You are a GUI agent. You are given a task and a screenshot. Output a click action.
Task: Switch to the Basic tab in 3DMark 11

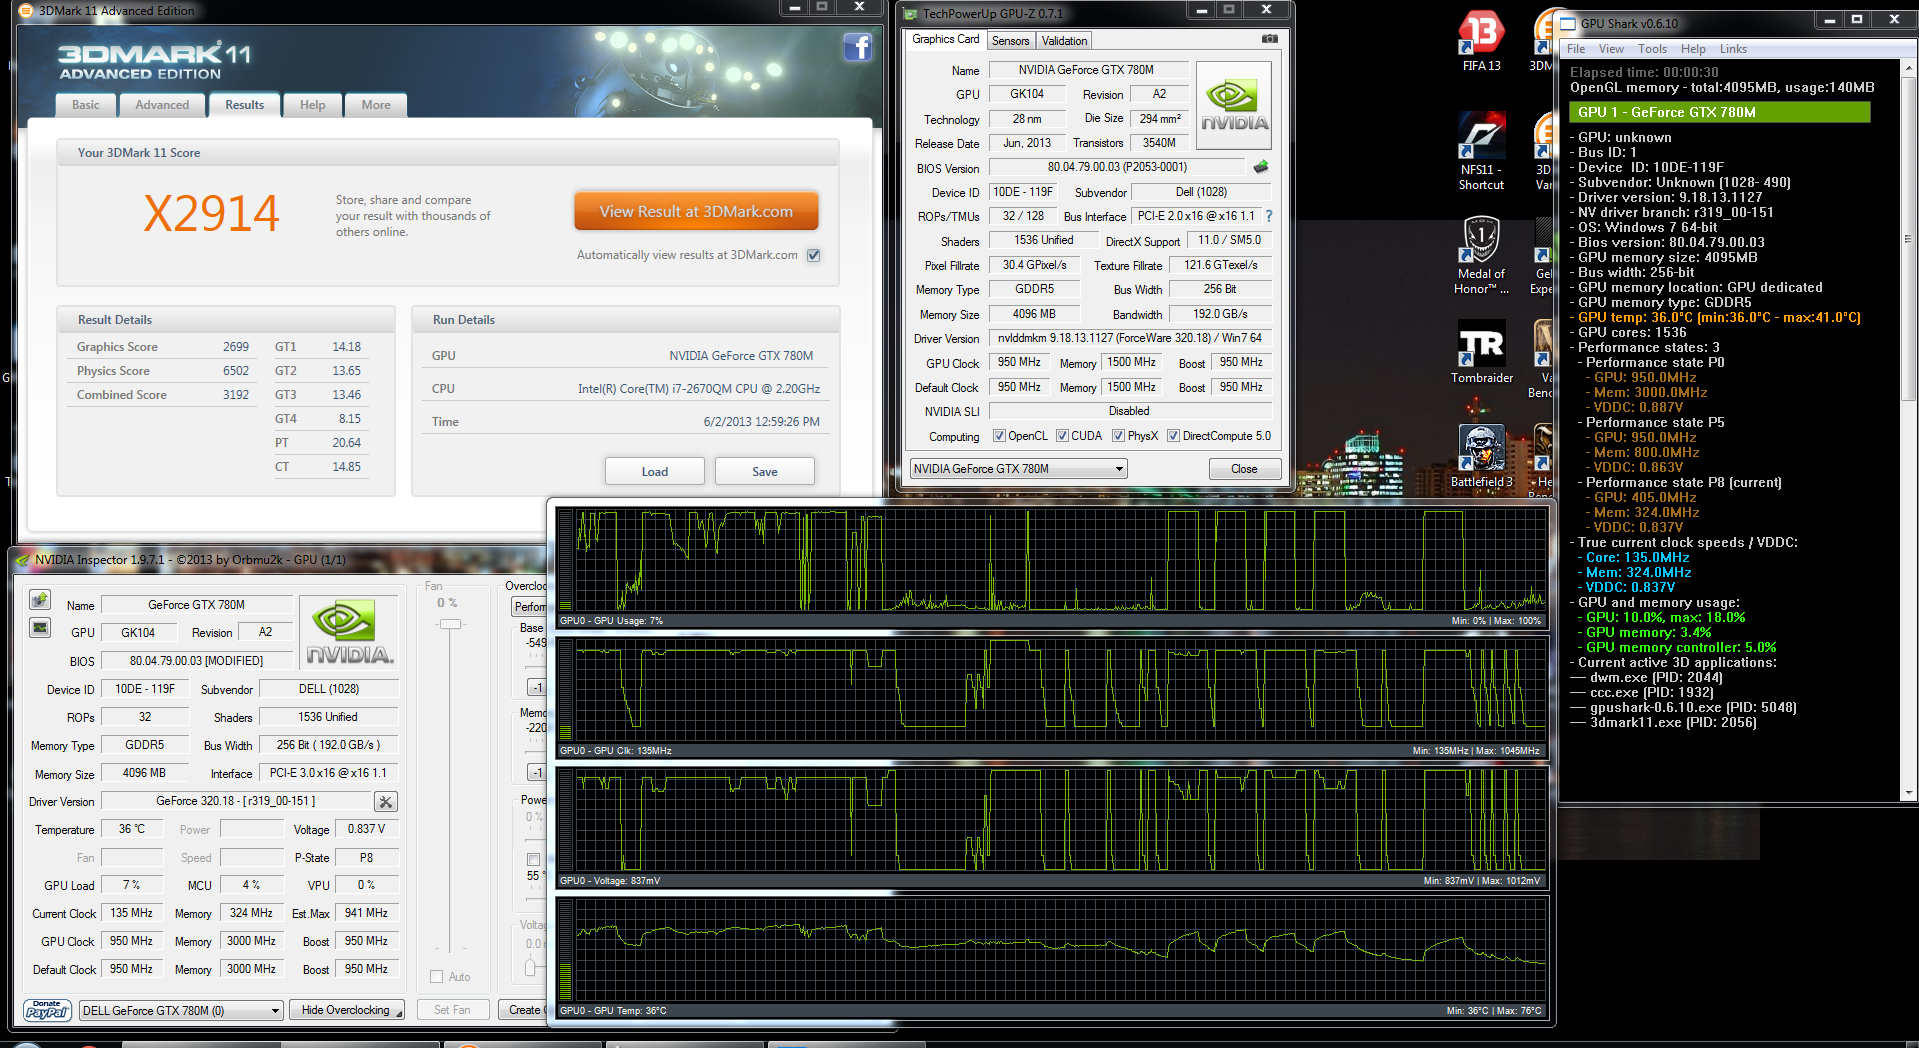(86, 105)
